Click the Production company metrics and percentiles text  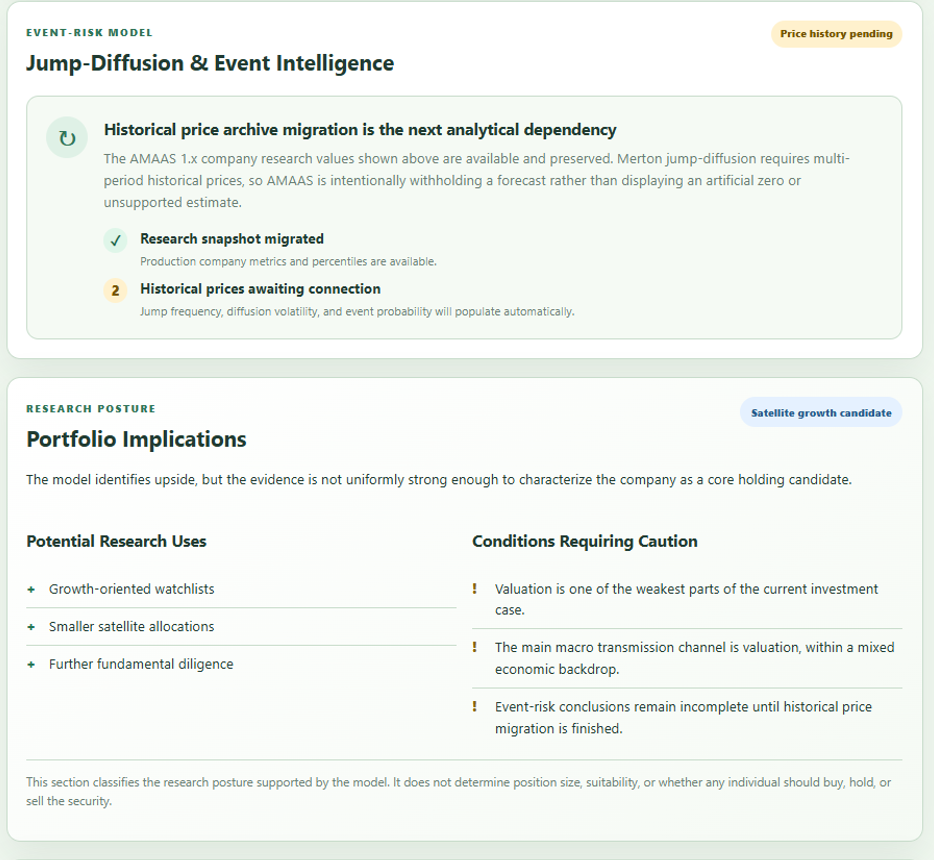tap(288, 261)
